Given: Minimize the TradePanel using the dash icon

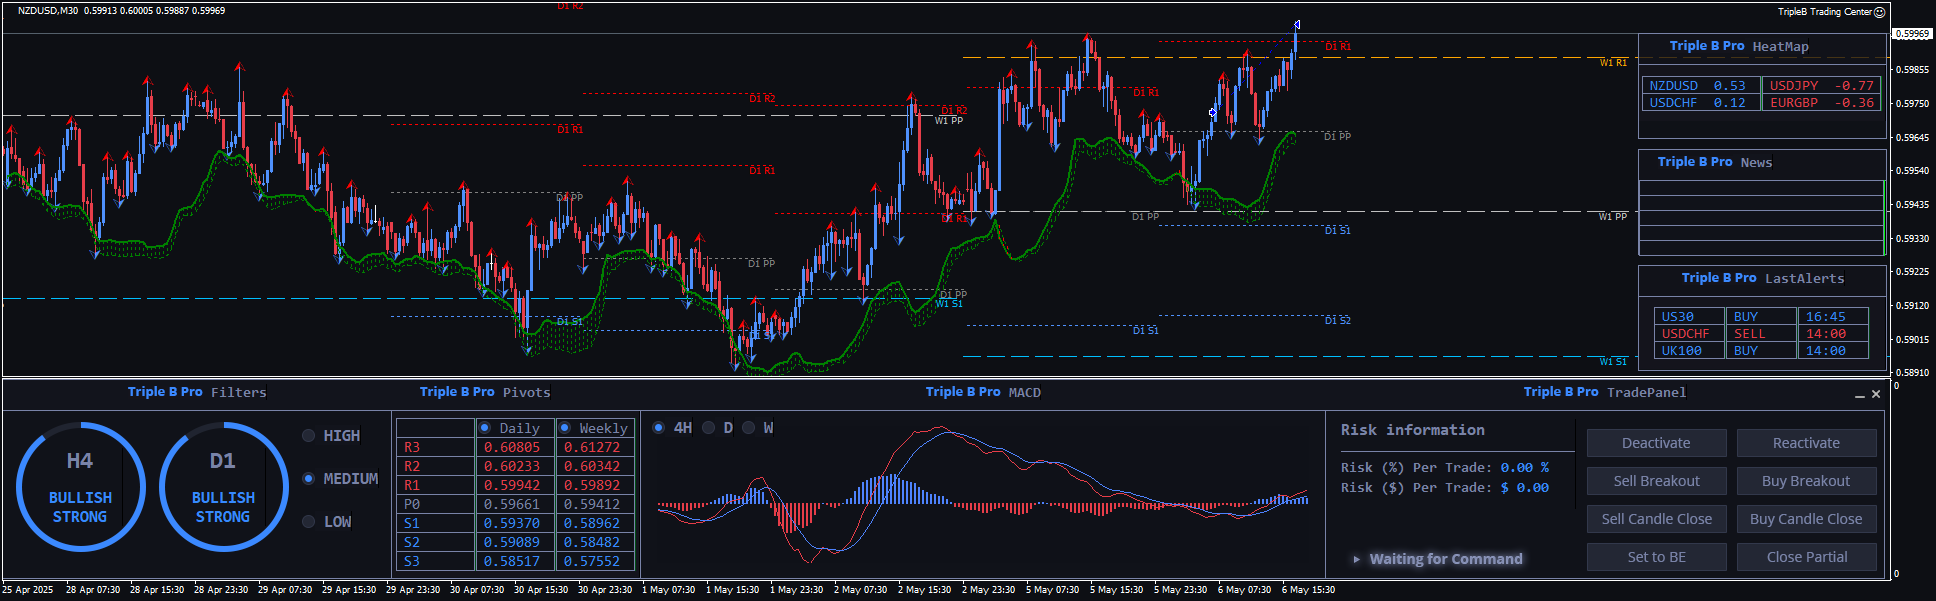Looking at the screenshot, I should point(1859,395).
